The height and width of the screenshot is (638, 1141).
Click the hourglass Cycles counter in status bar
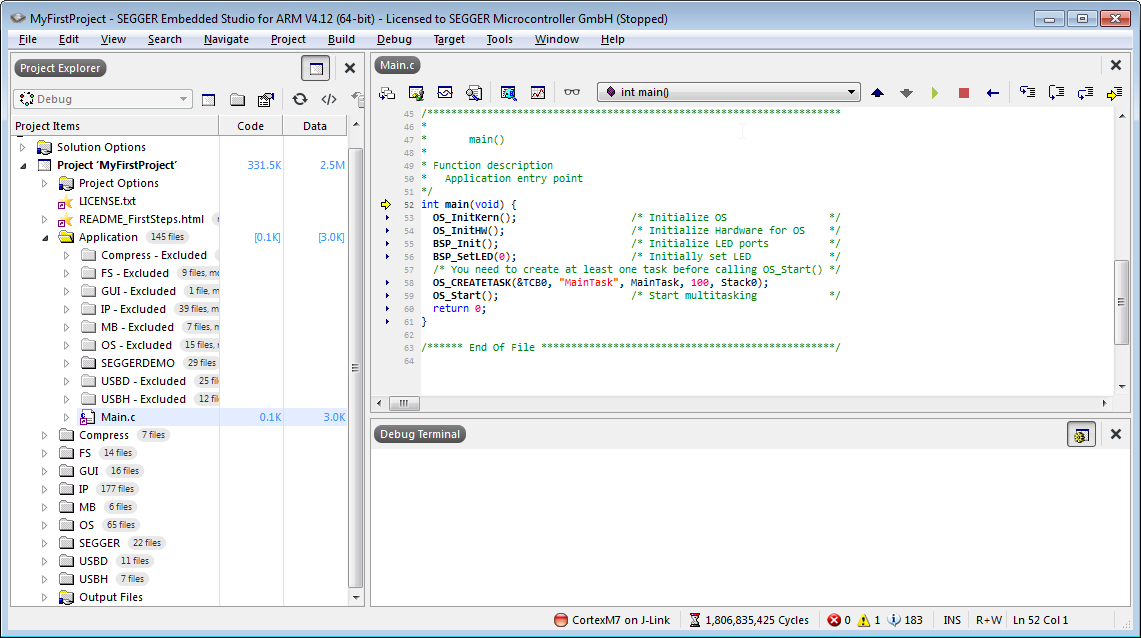point(749,620)
